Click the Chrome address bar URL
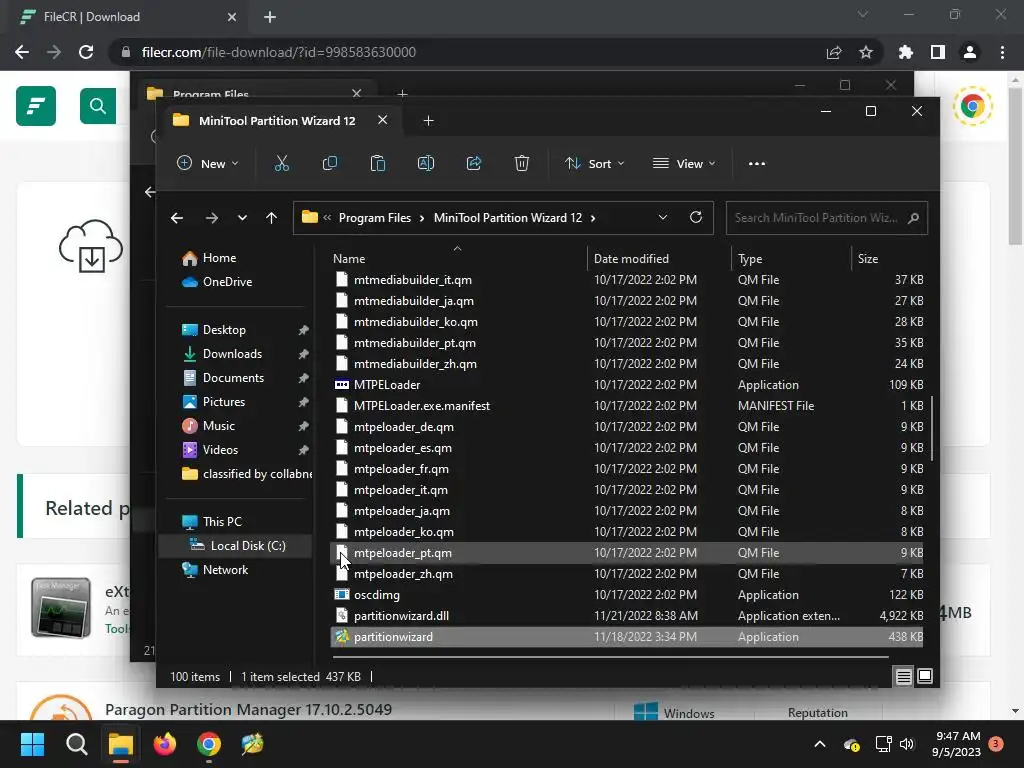1024x768 pixels. point(279,52)
